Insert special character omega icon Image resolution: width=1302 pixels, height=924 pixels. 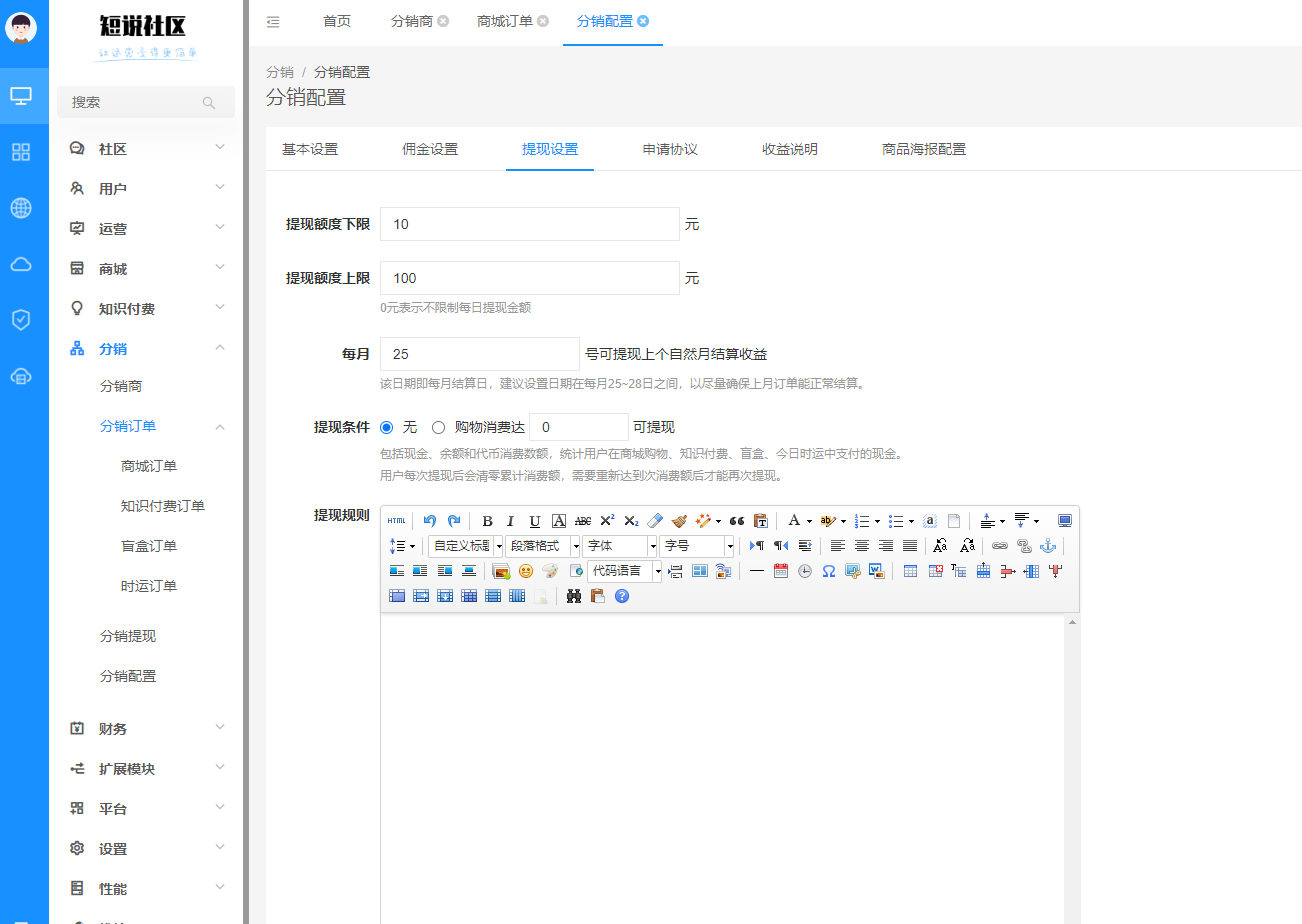829,571
